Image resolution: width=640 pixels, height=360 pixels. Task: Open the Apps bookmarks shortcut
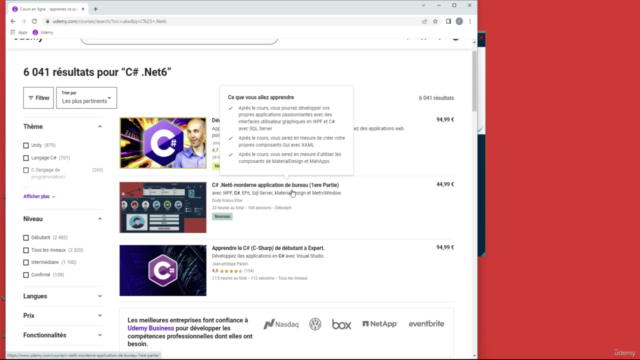(x=19, y=32)
